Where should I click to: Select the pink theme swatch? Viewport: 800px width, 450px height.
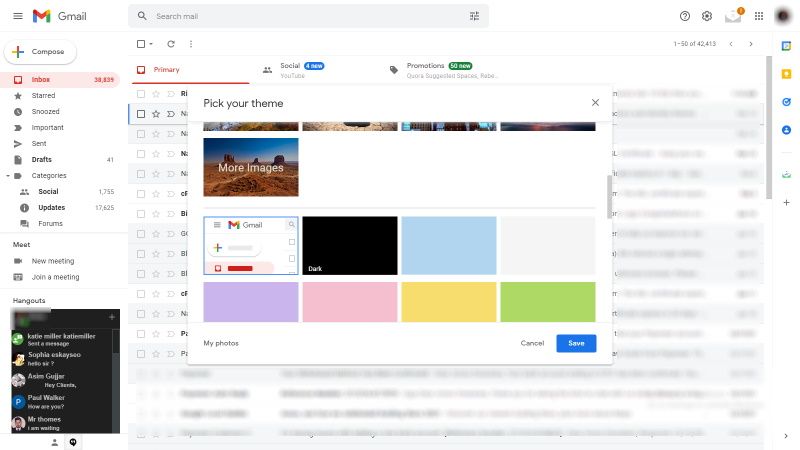click(350, 302)
